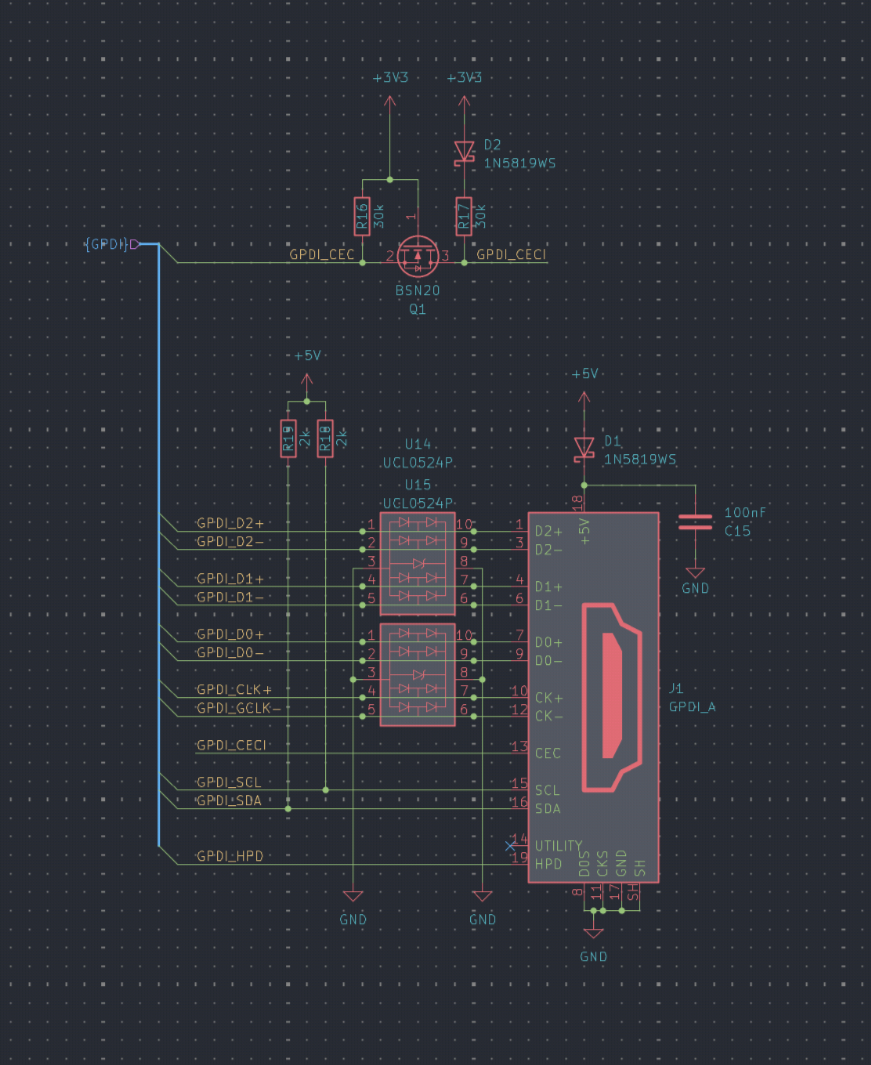Click capacitor C15 symbol

(695, 522)
